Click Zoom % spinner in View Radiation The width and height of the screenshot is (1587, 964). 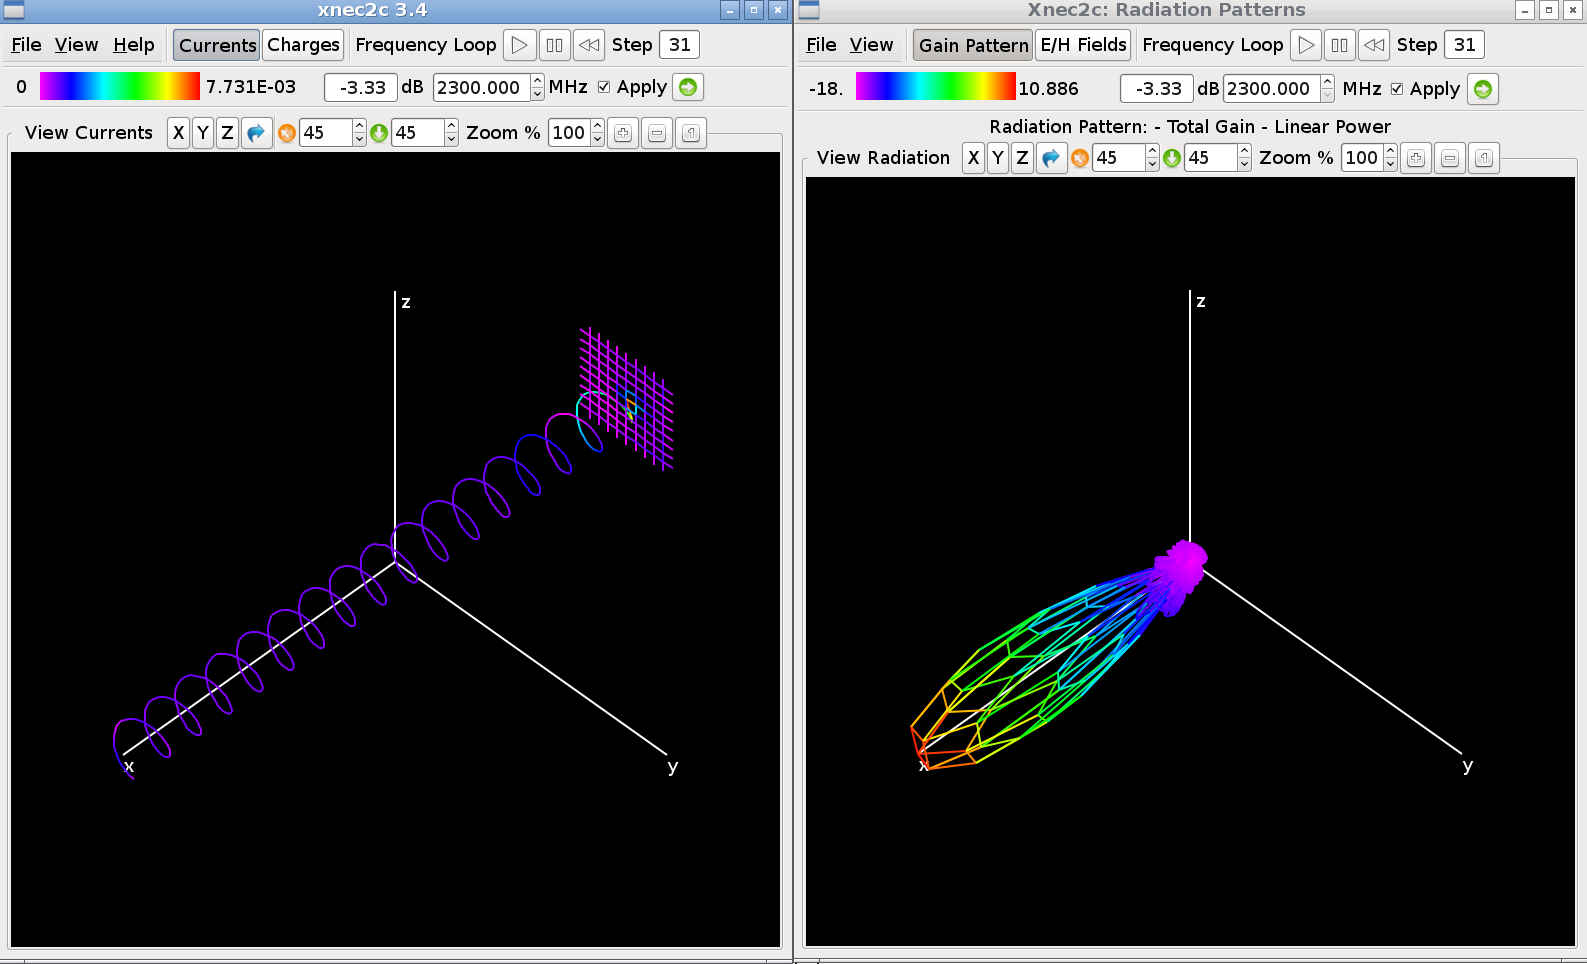click(x=1370, y=158)
